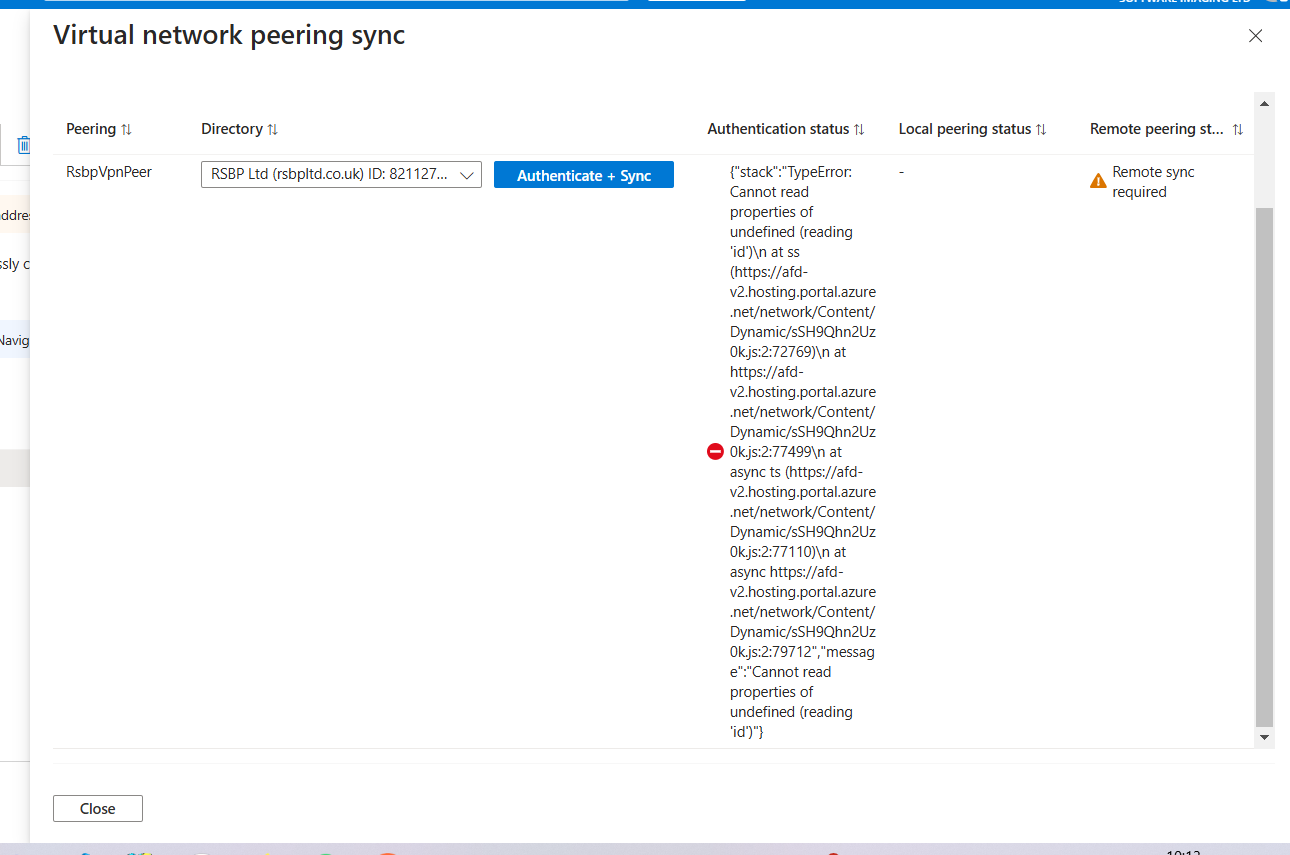Viewport: 1290px width, 855px height.
Task: Click the orange warning triangle icon
Action: pos(1098,181)
